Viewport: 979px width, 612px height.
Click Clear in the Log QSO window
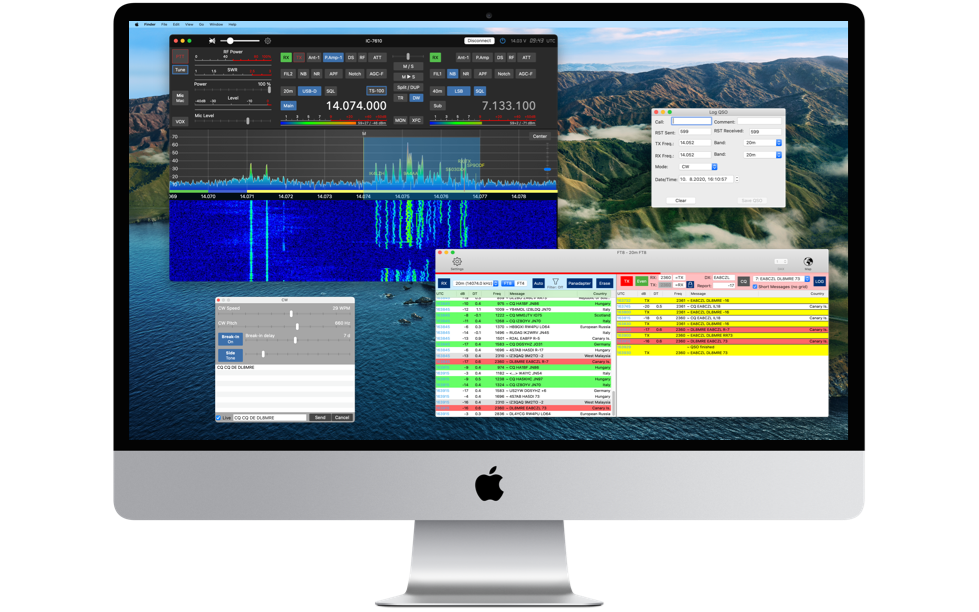[681, 201]
